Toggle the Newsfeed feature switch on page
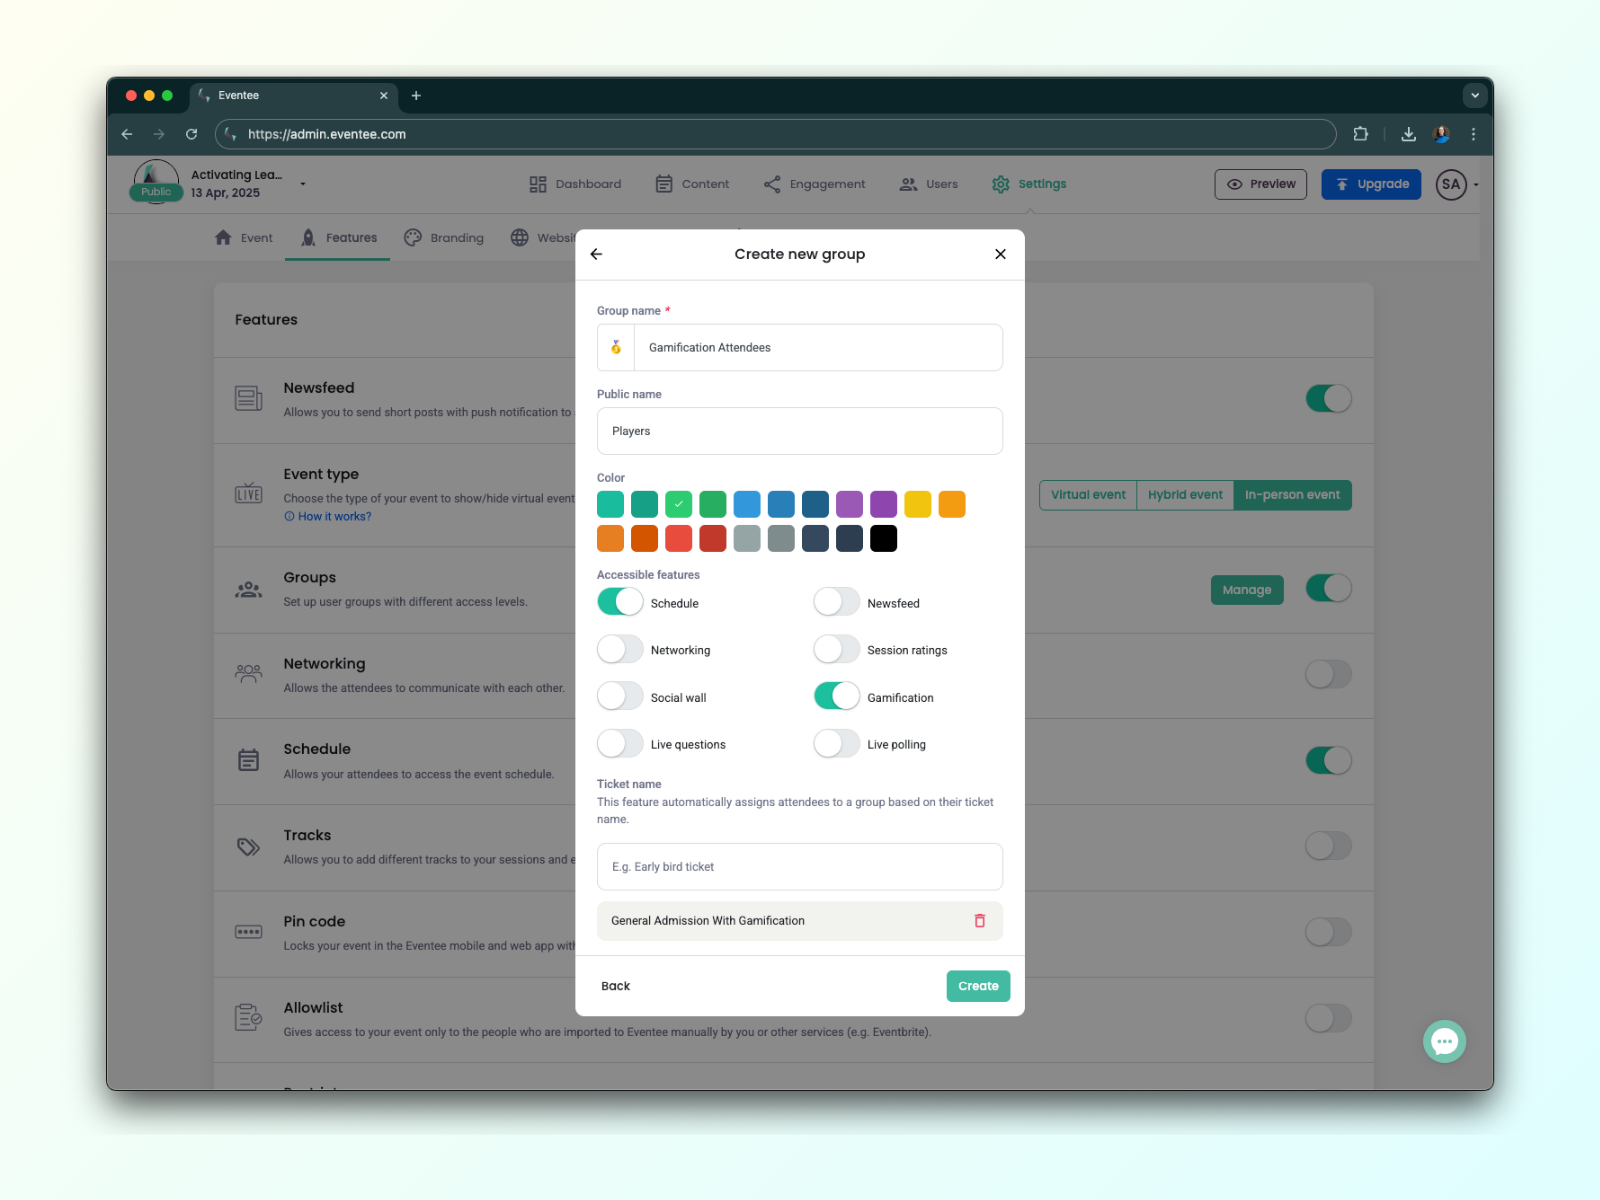Image resolution: width=1600 pixels, height=1200 pixels. [1328, 398]
